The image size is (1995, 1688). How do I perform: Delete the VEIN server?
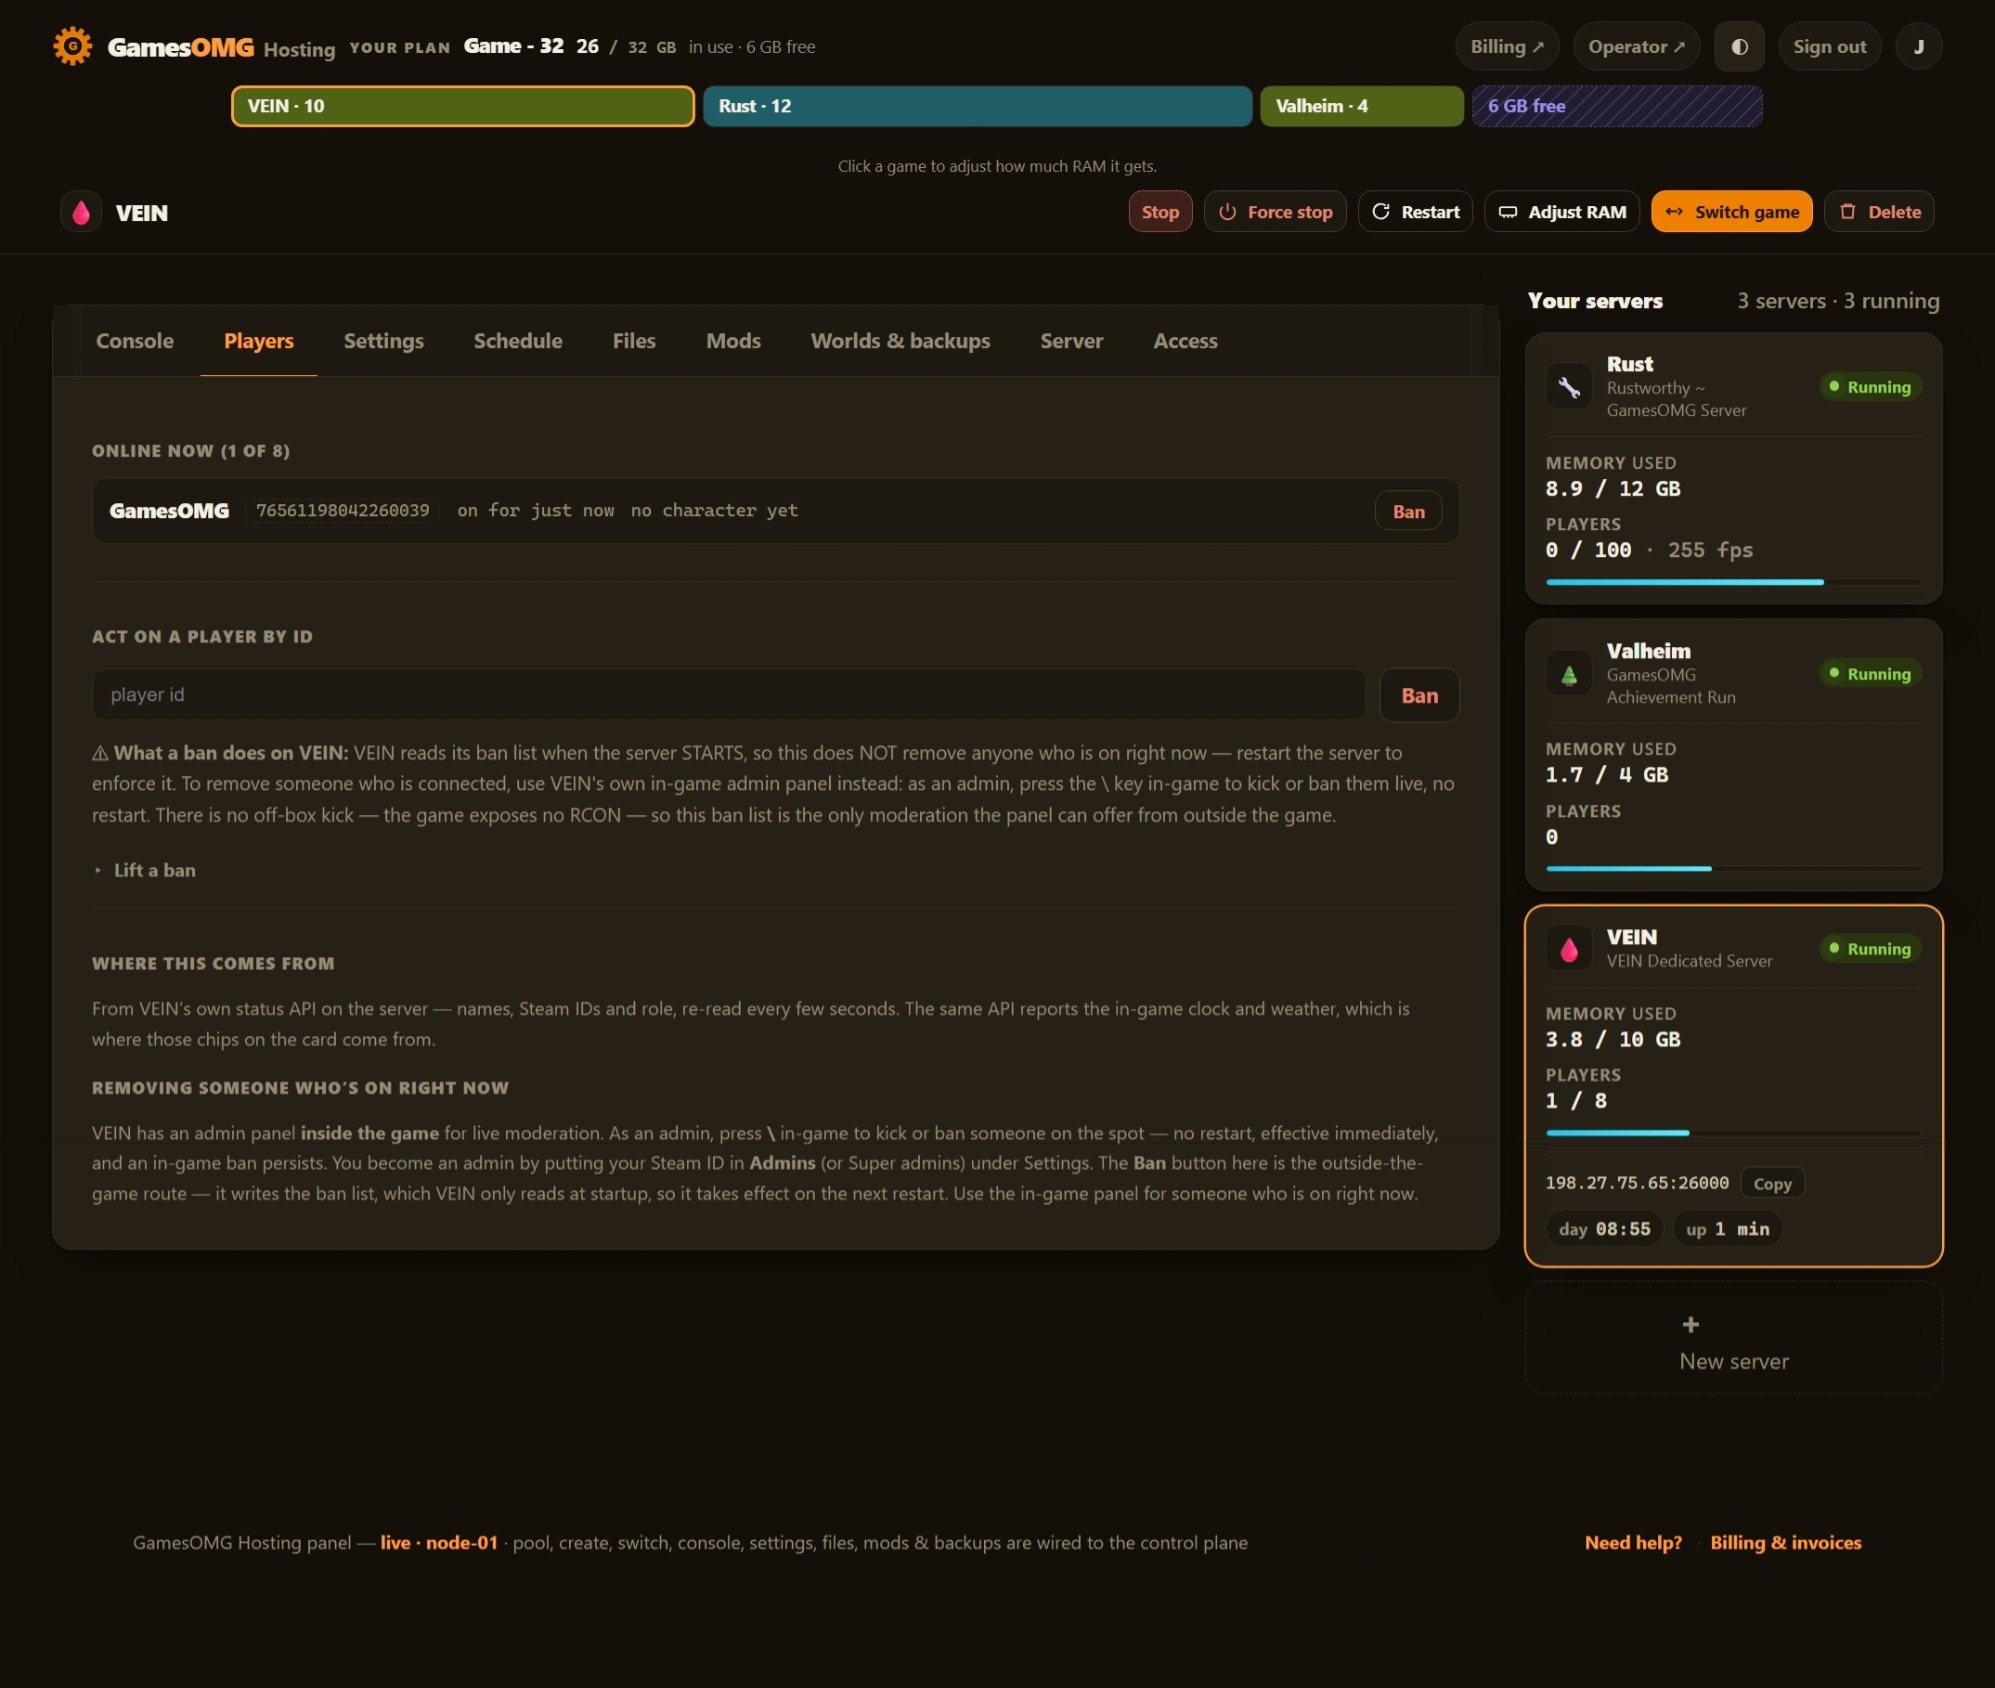(x=1880, y=212)
